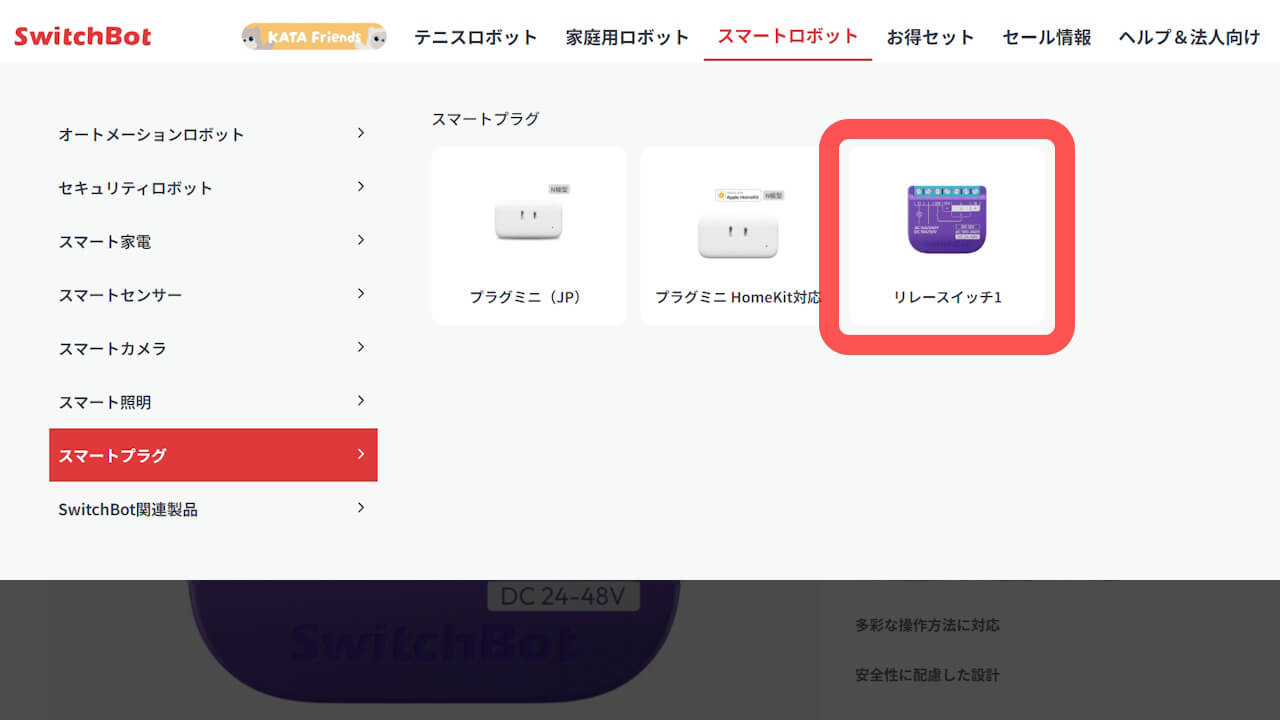
Task: Open the ヘルプ＆法人向け menu
Action: [x=1190, y=37]
